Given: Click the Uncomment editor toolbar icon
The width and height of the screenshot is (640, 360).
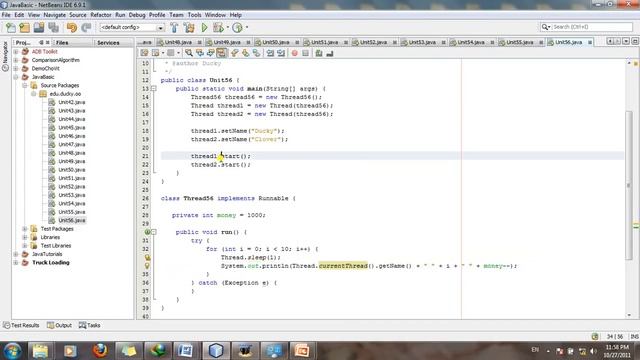Looking at the screenshot, I should point(330,53).
